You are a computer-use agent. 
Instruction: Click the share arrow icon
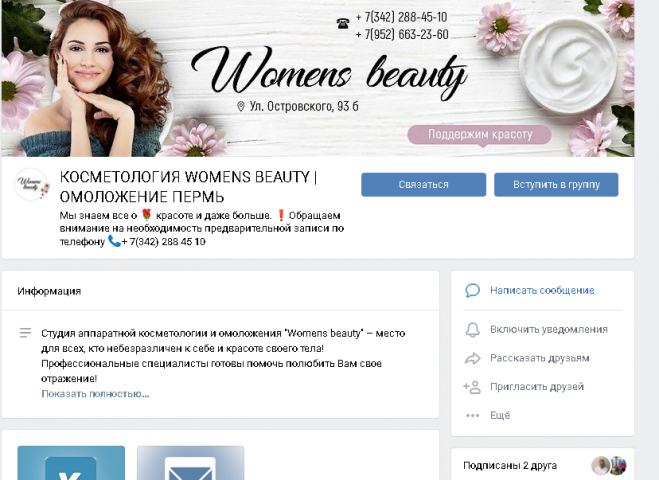point(472,359)
